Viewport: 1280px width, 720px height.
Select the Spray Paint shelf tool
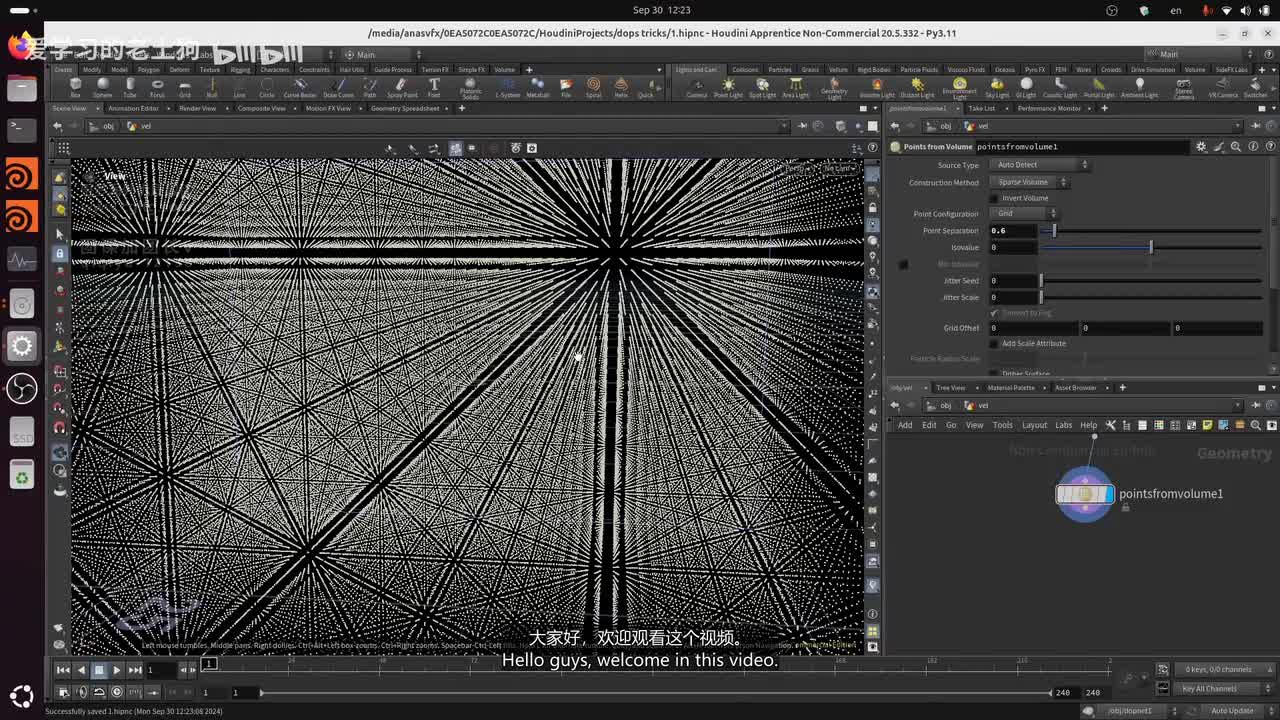(x=402, y=87)
